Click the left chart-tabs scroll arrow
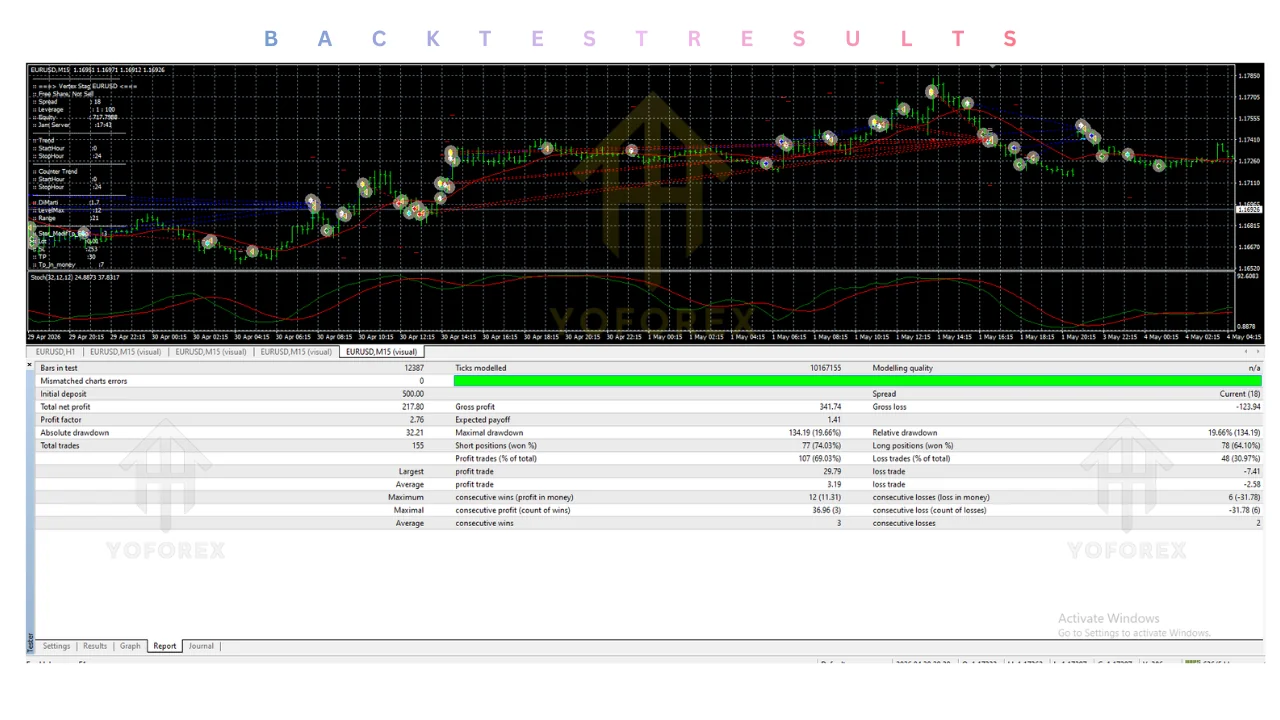 pos(1246,352)
